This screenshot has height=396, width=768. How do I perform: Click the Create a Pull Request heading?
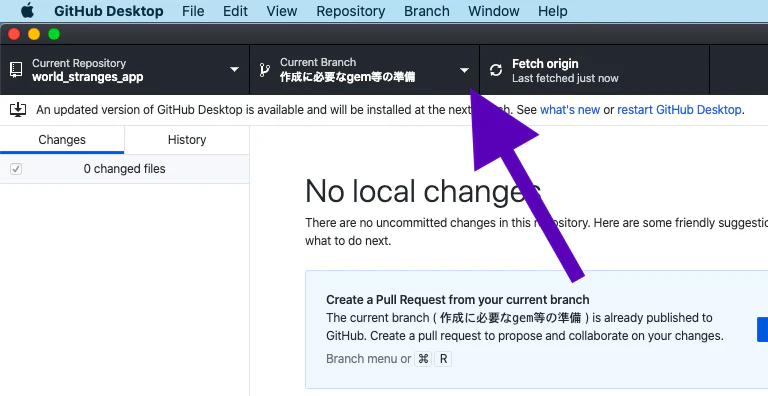coord(457,299)
